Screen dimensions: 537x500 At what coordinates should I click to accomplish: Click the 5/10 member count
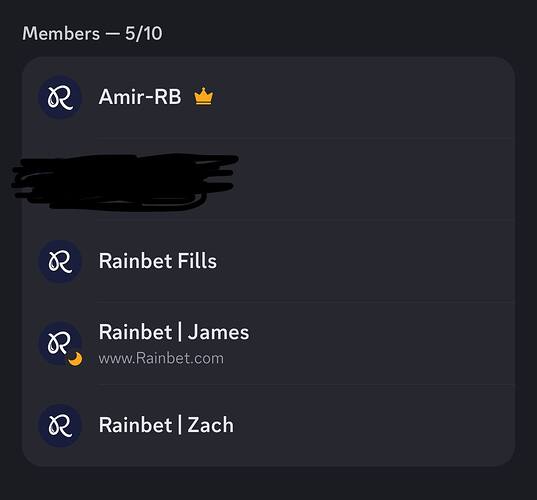[143, 34]
